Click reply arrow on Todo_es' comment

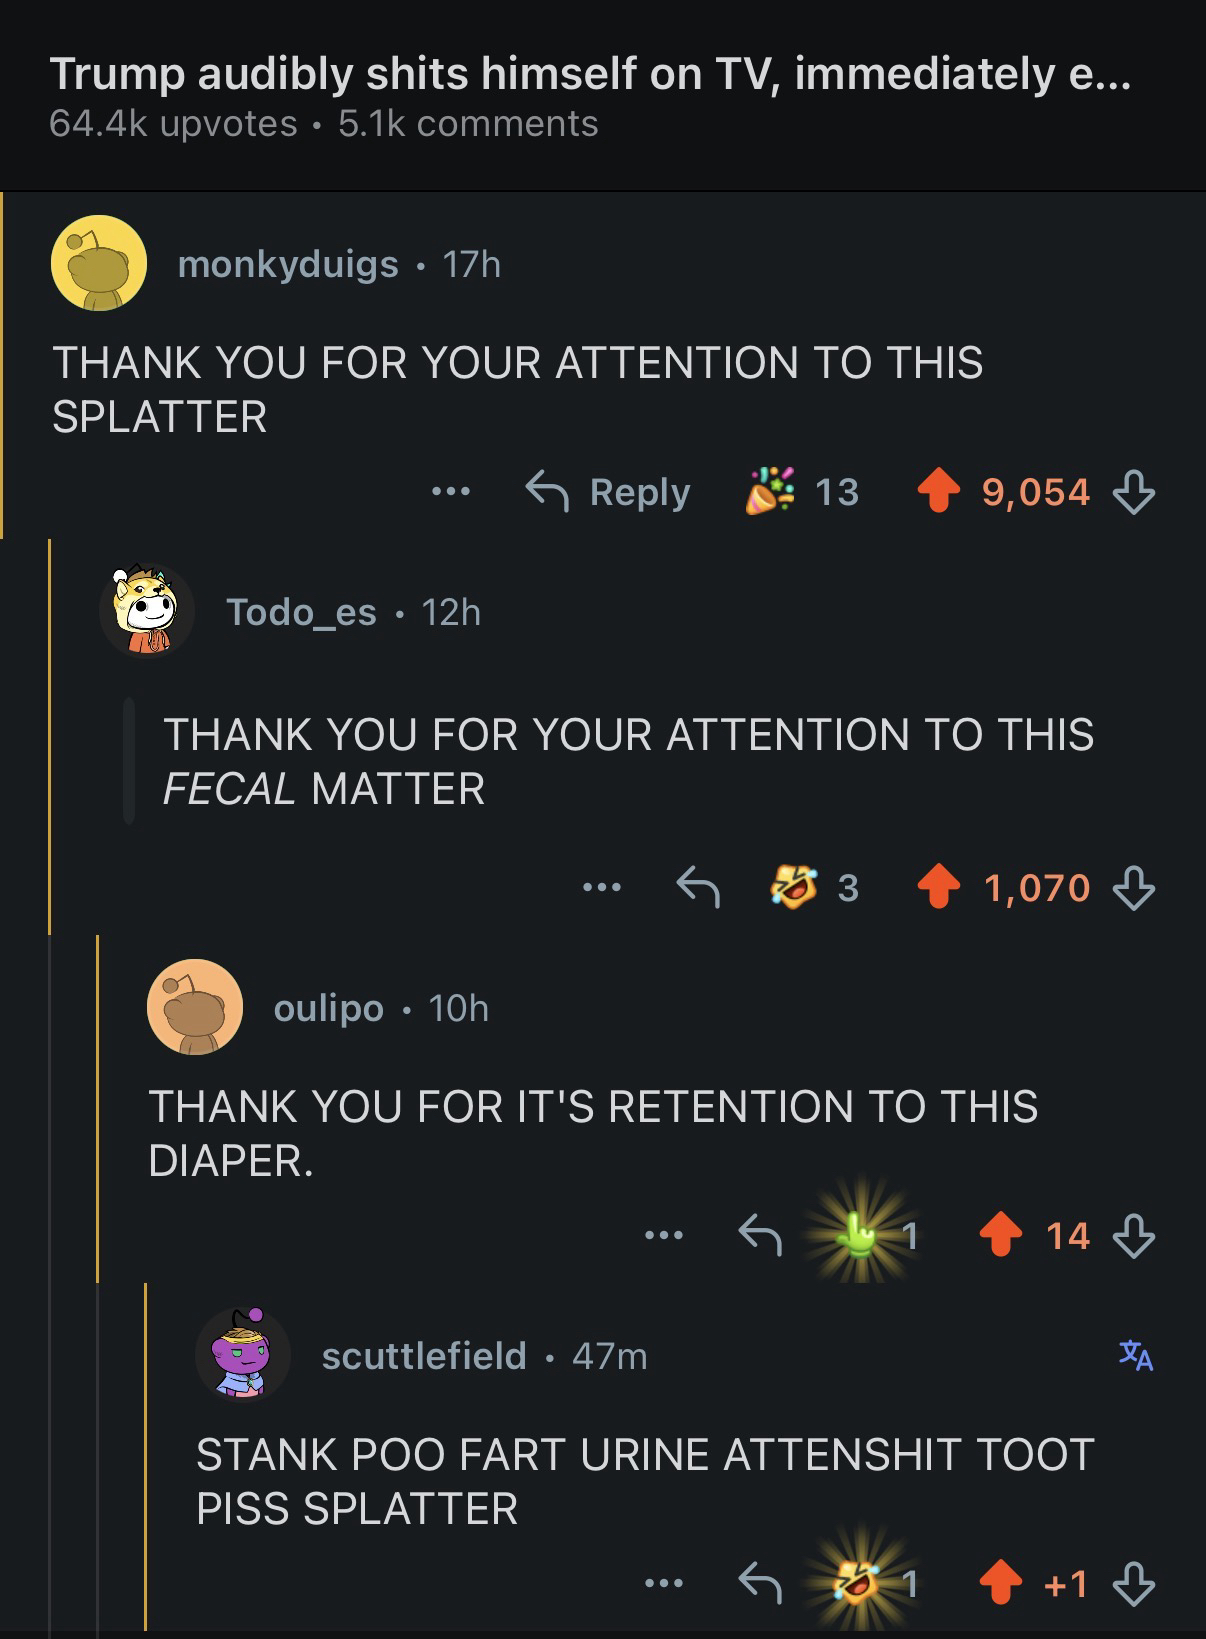coord(698,887)
